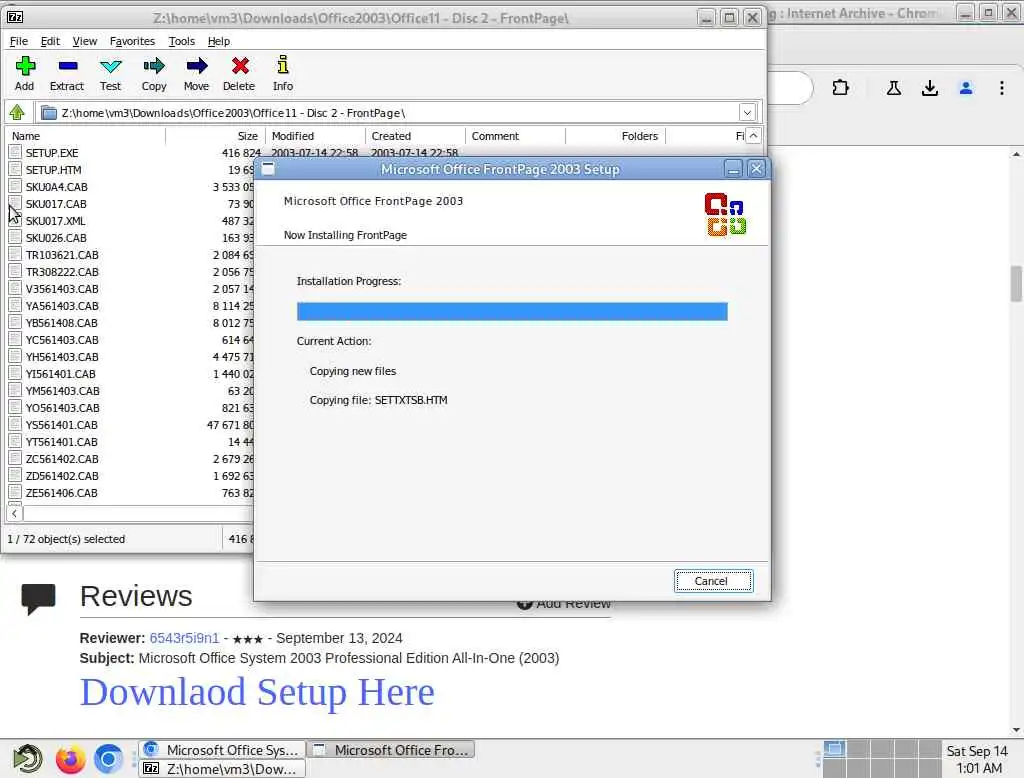
Task: Click the Test toolbar icon
Action: [x=110, y=66]
